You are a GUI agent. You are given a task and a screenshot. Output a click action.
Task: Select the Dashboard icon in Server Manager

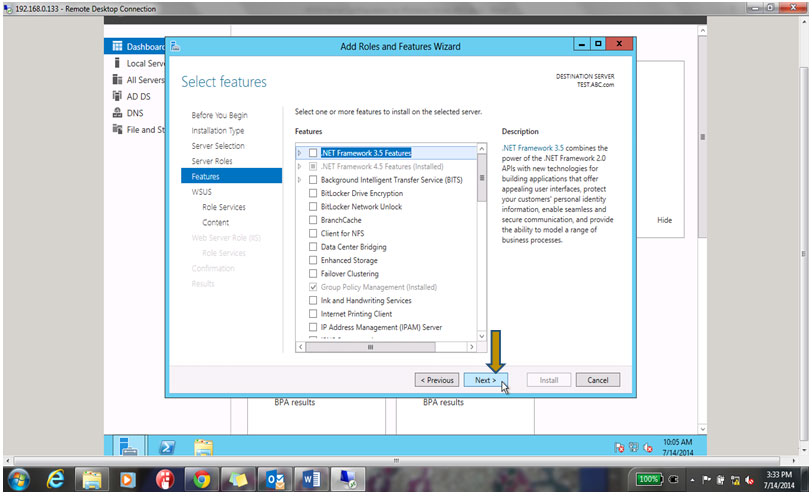pos(118,46)
